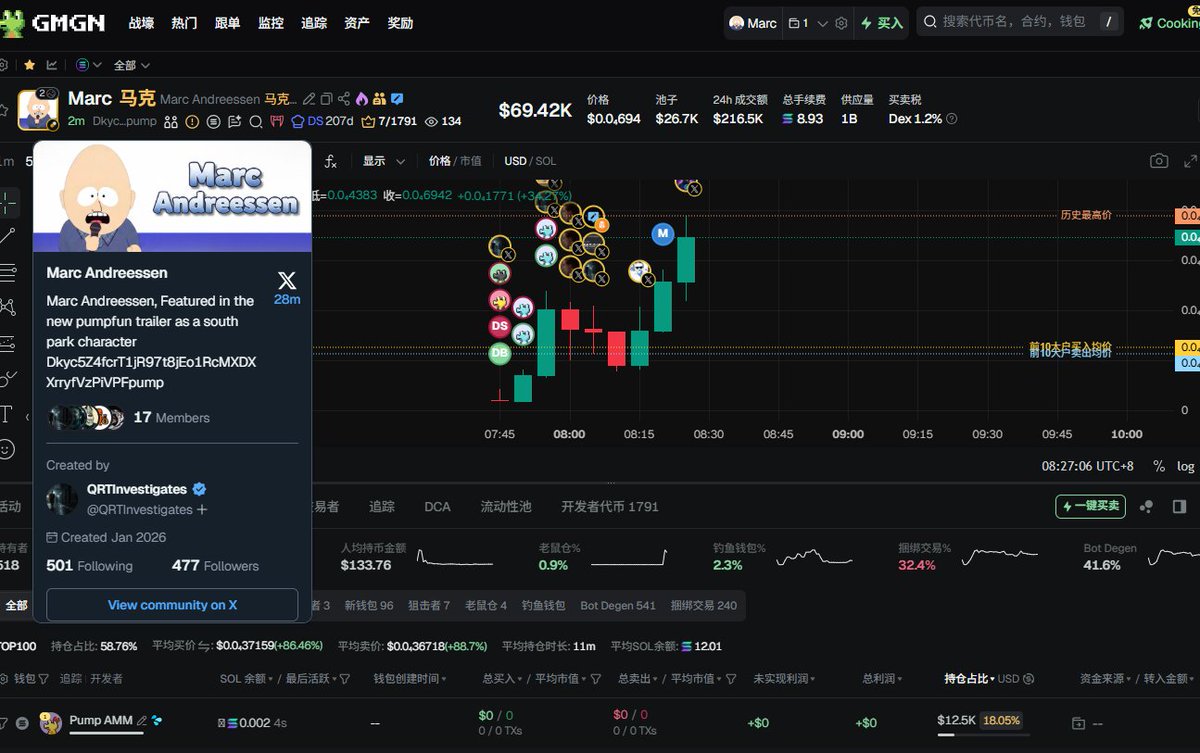Select the crosshair cursor tool
The height and width of the screenshot is (753, 1200).
pos(8,203)
